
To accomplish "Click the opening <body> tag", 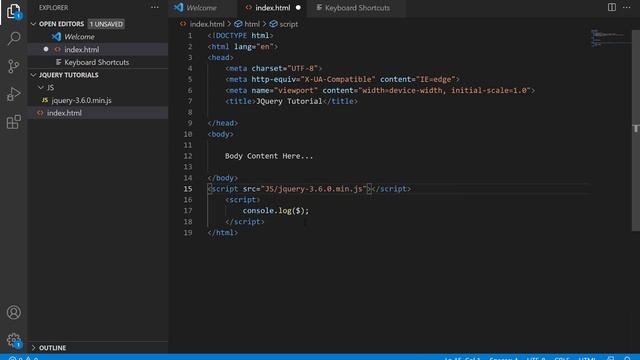I will tap(220, 134).
